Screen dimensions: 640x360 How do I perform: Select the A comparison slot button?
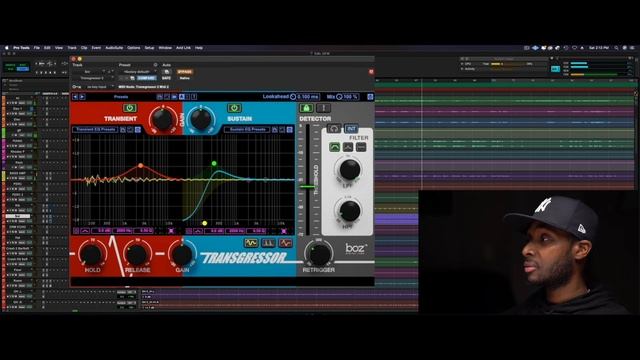pos(182,97)
